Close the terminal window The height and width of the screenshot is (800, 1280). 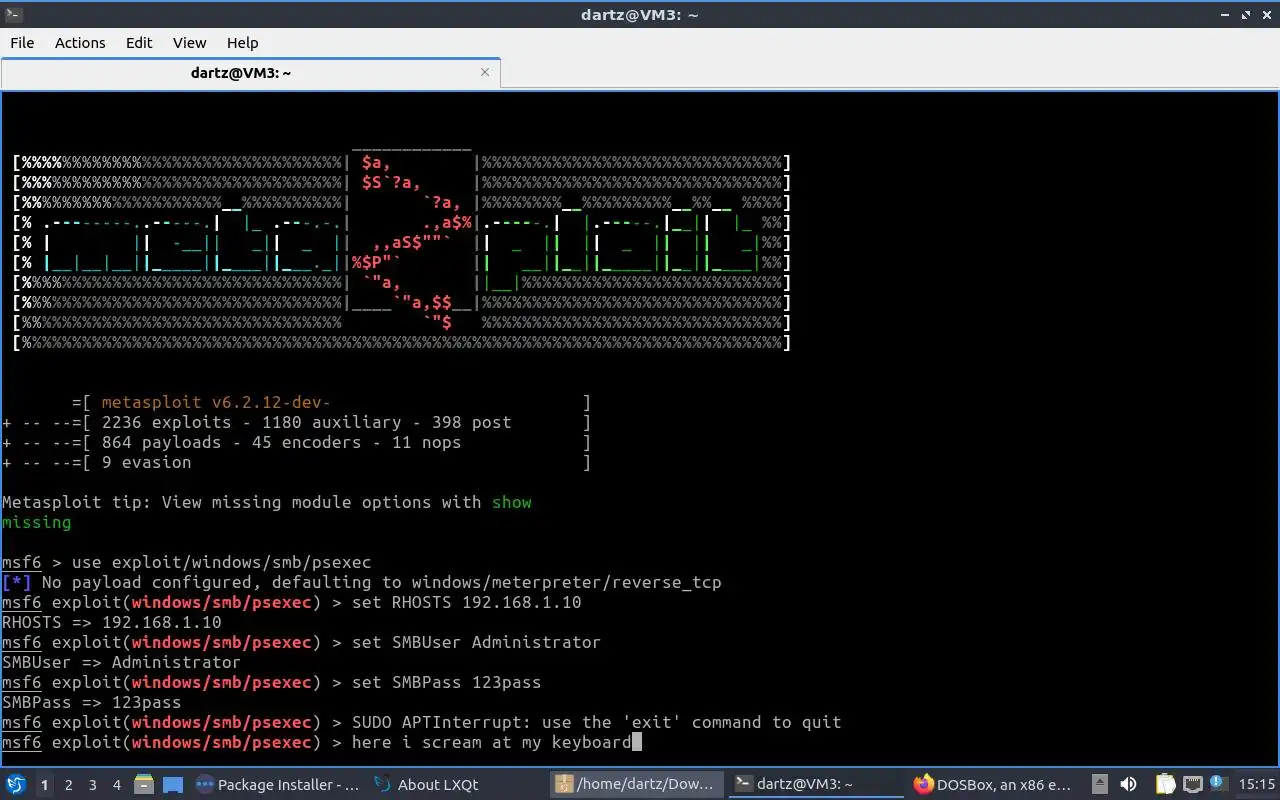tap(1266, 14)
